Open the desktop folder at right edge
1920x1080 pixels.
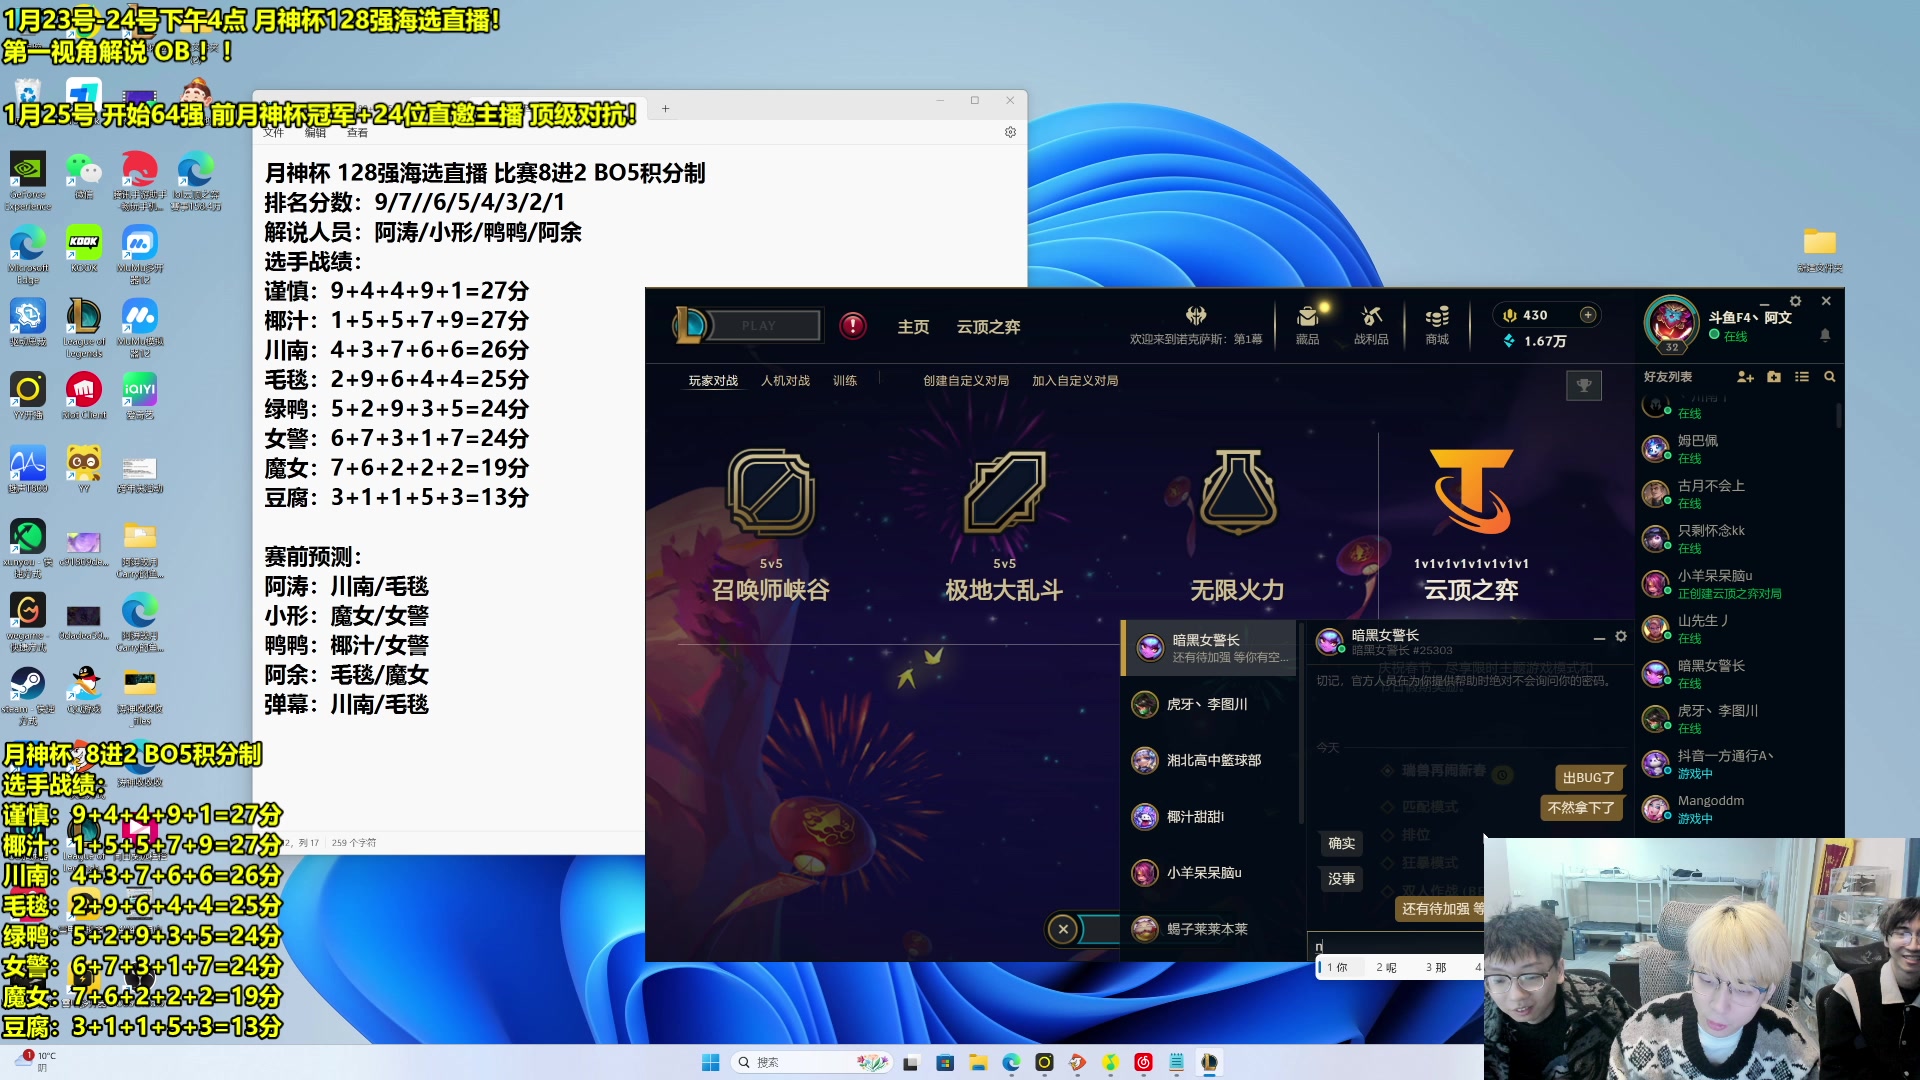pos(1819,249)
